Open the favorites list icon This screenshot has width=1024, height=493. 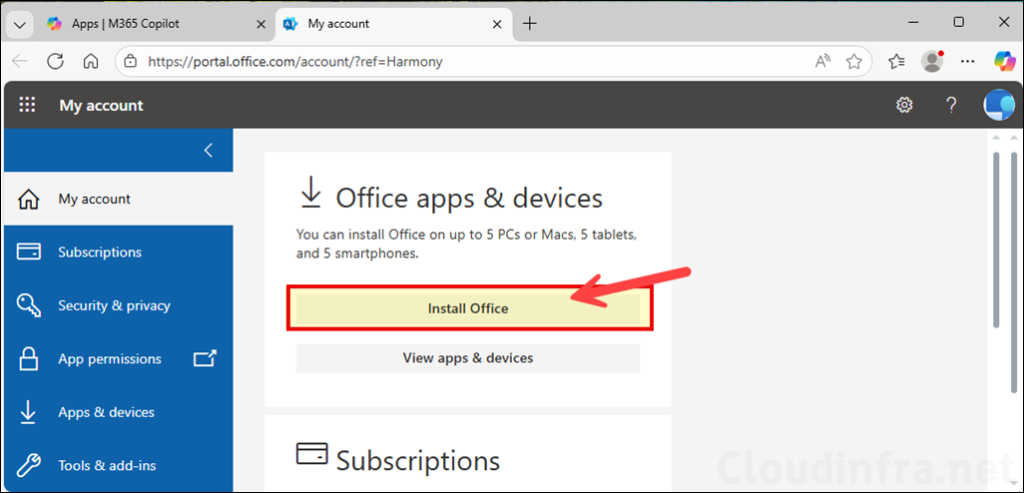[897, 61]
